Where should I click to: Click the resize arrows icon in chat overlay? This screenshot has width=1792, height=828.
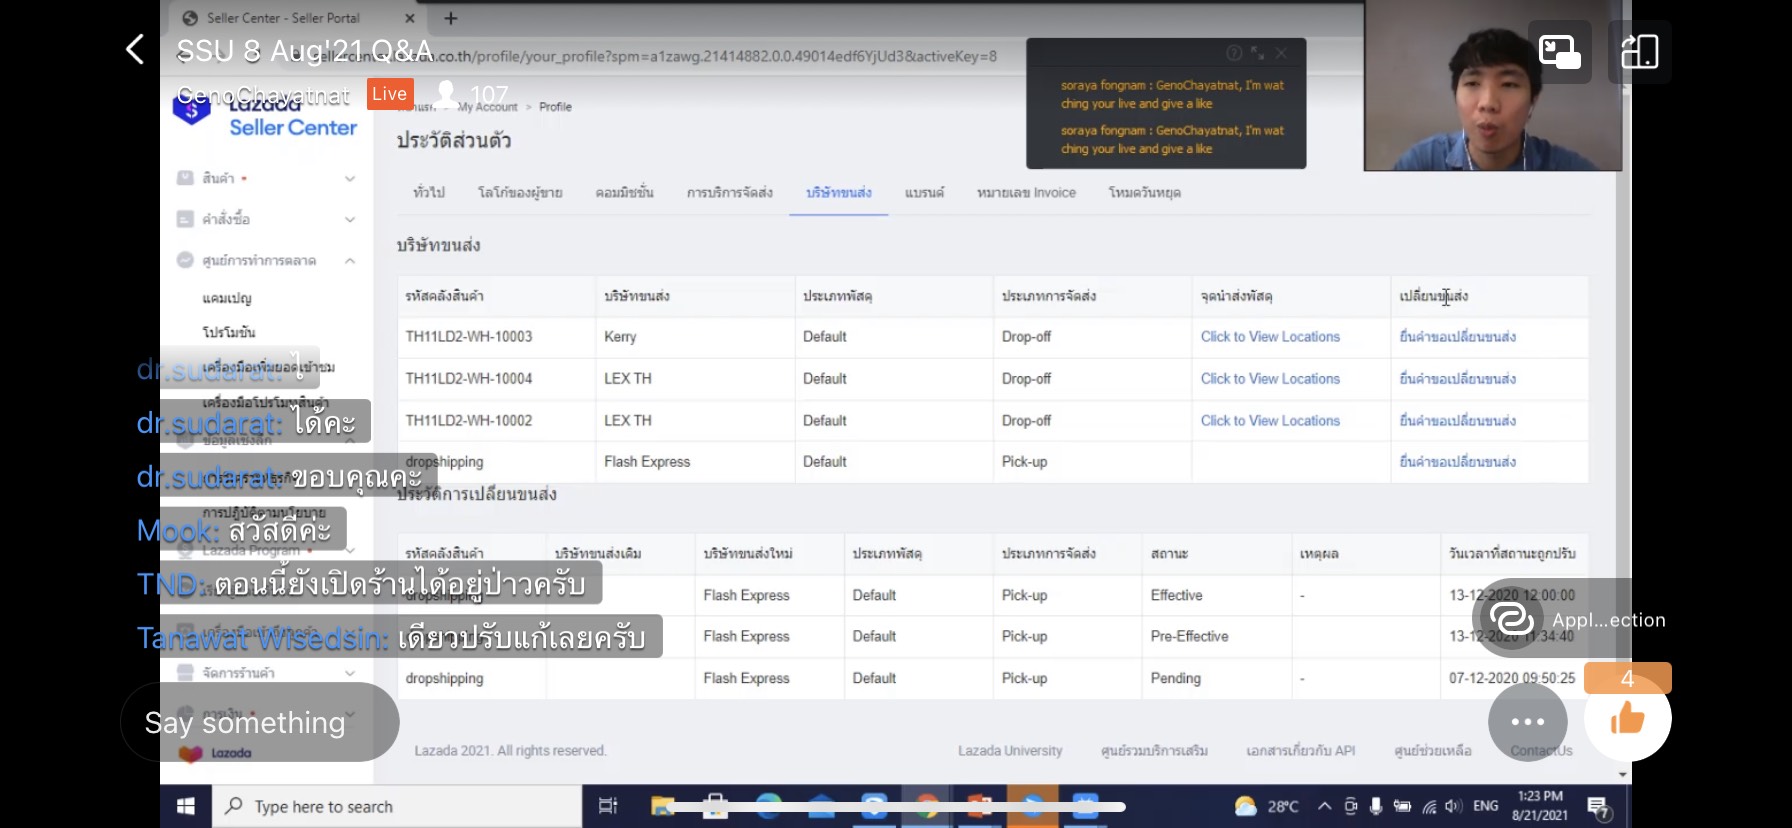tap(1257, 53)
